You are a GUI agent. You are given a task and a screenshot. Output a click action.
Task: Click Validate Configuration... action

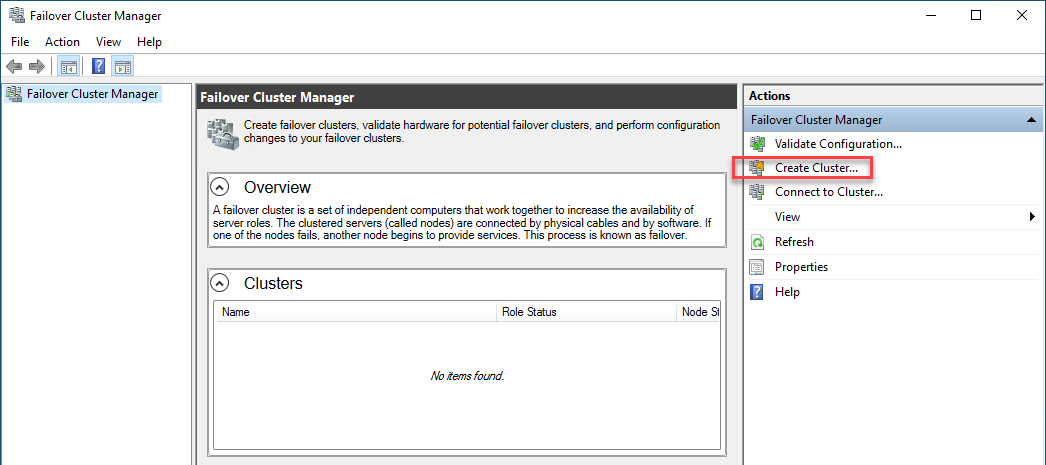click(839, 143)
